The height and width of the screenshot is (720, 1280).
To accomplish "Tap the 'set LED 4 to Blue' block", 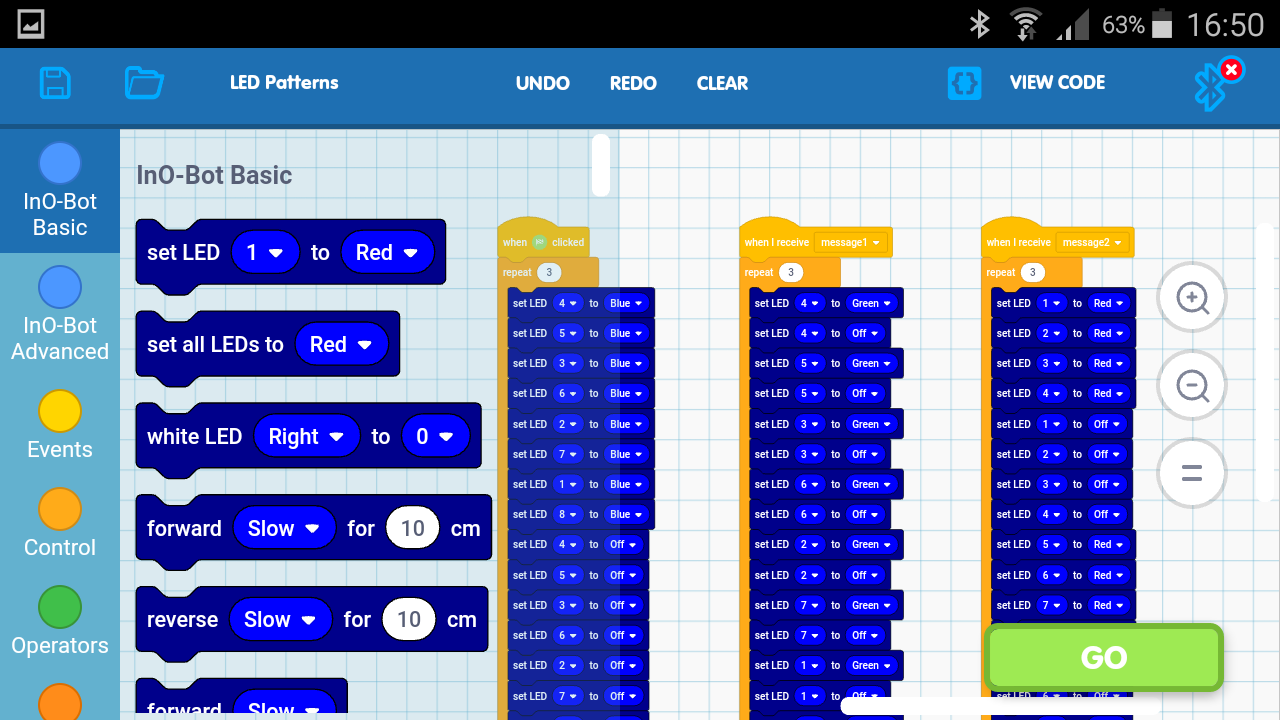I will pyautogui.click(x=581, y=303).
